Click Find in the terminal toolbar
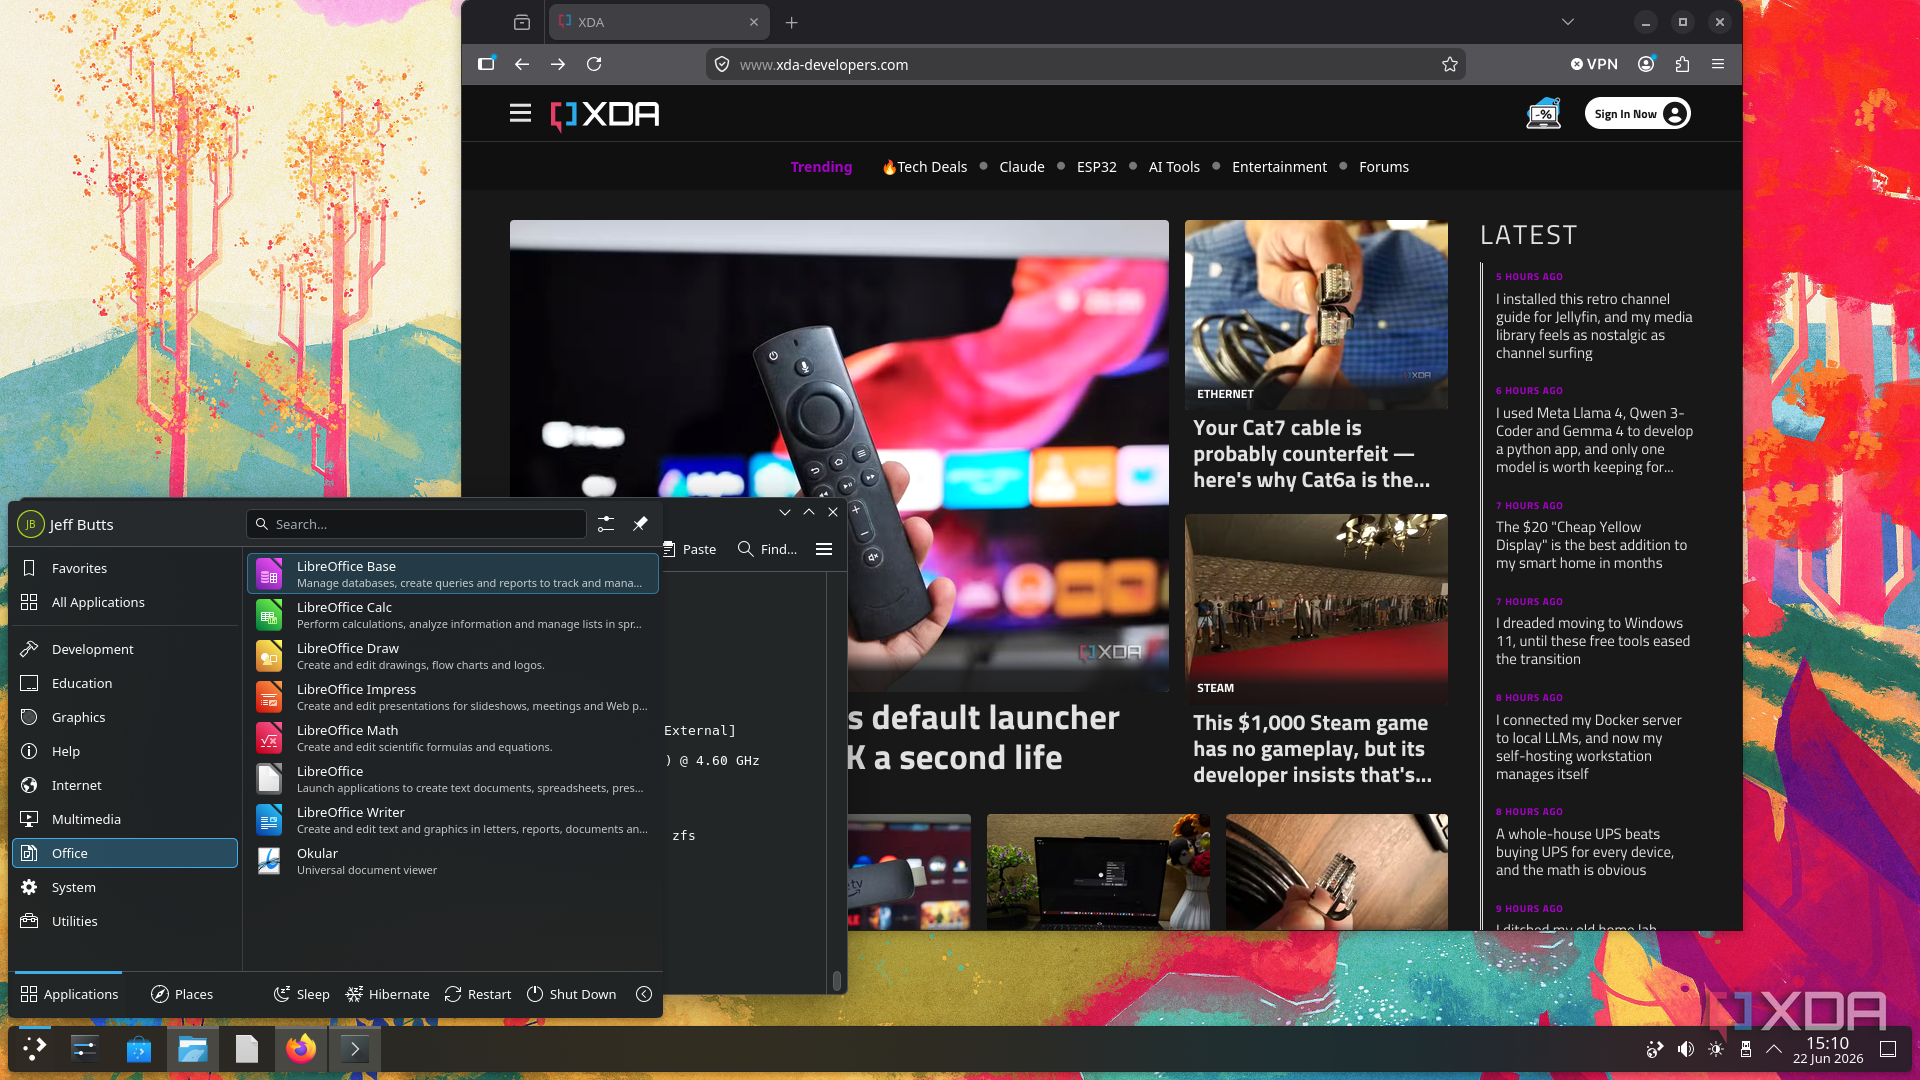The image size is (1920, 1080). click(x=767, y=549)
